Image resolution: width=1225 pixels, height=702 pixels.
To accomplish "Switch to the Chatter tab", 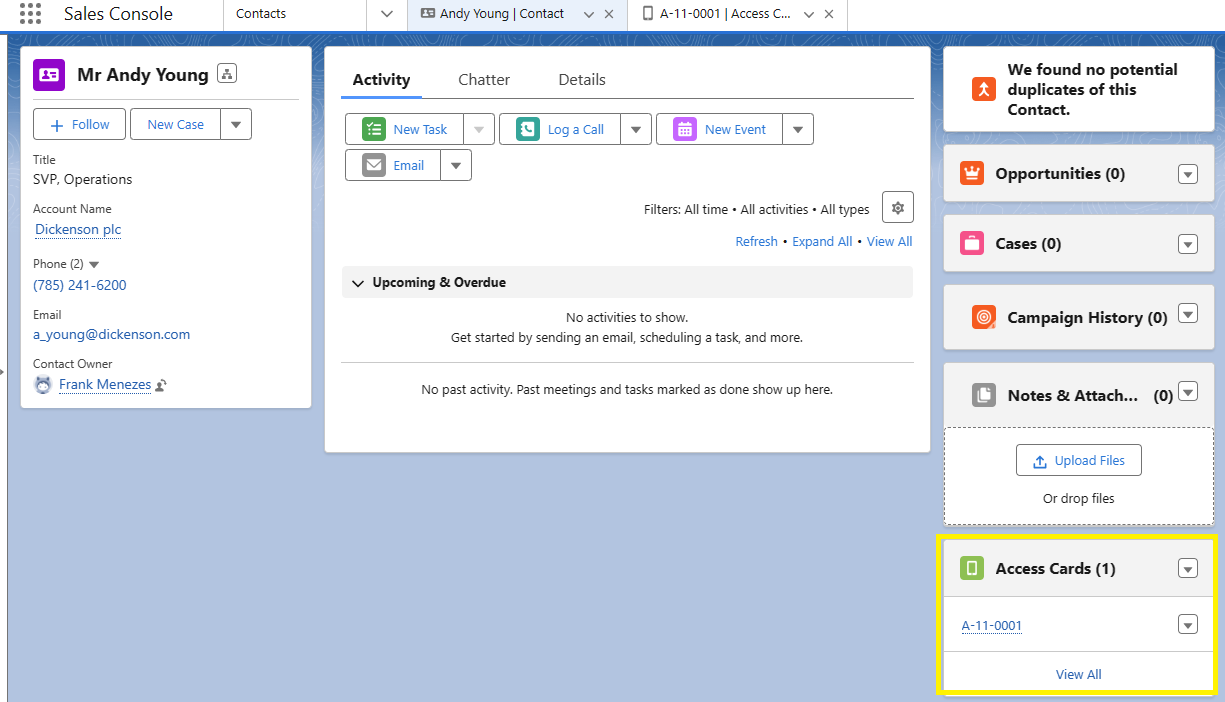I will point(484,80).
